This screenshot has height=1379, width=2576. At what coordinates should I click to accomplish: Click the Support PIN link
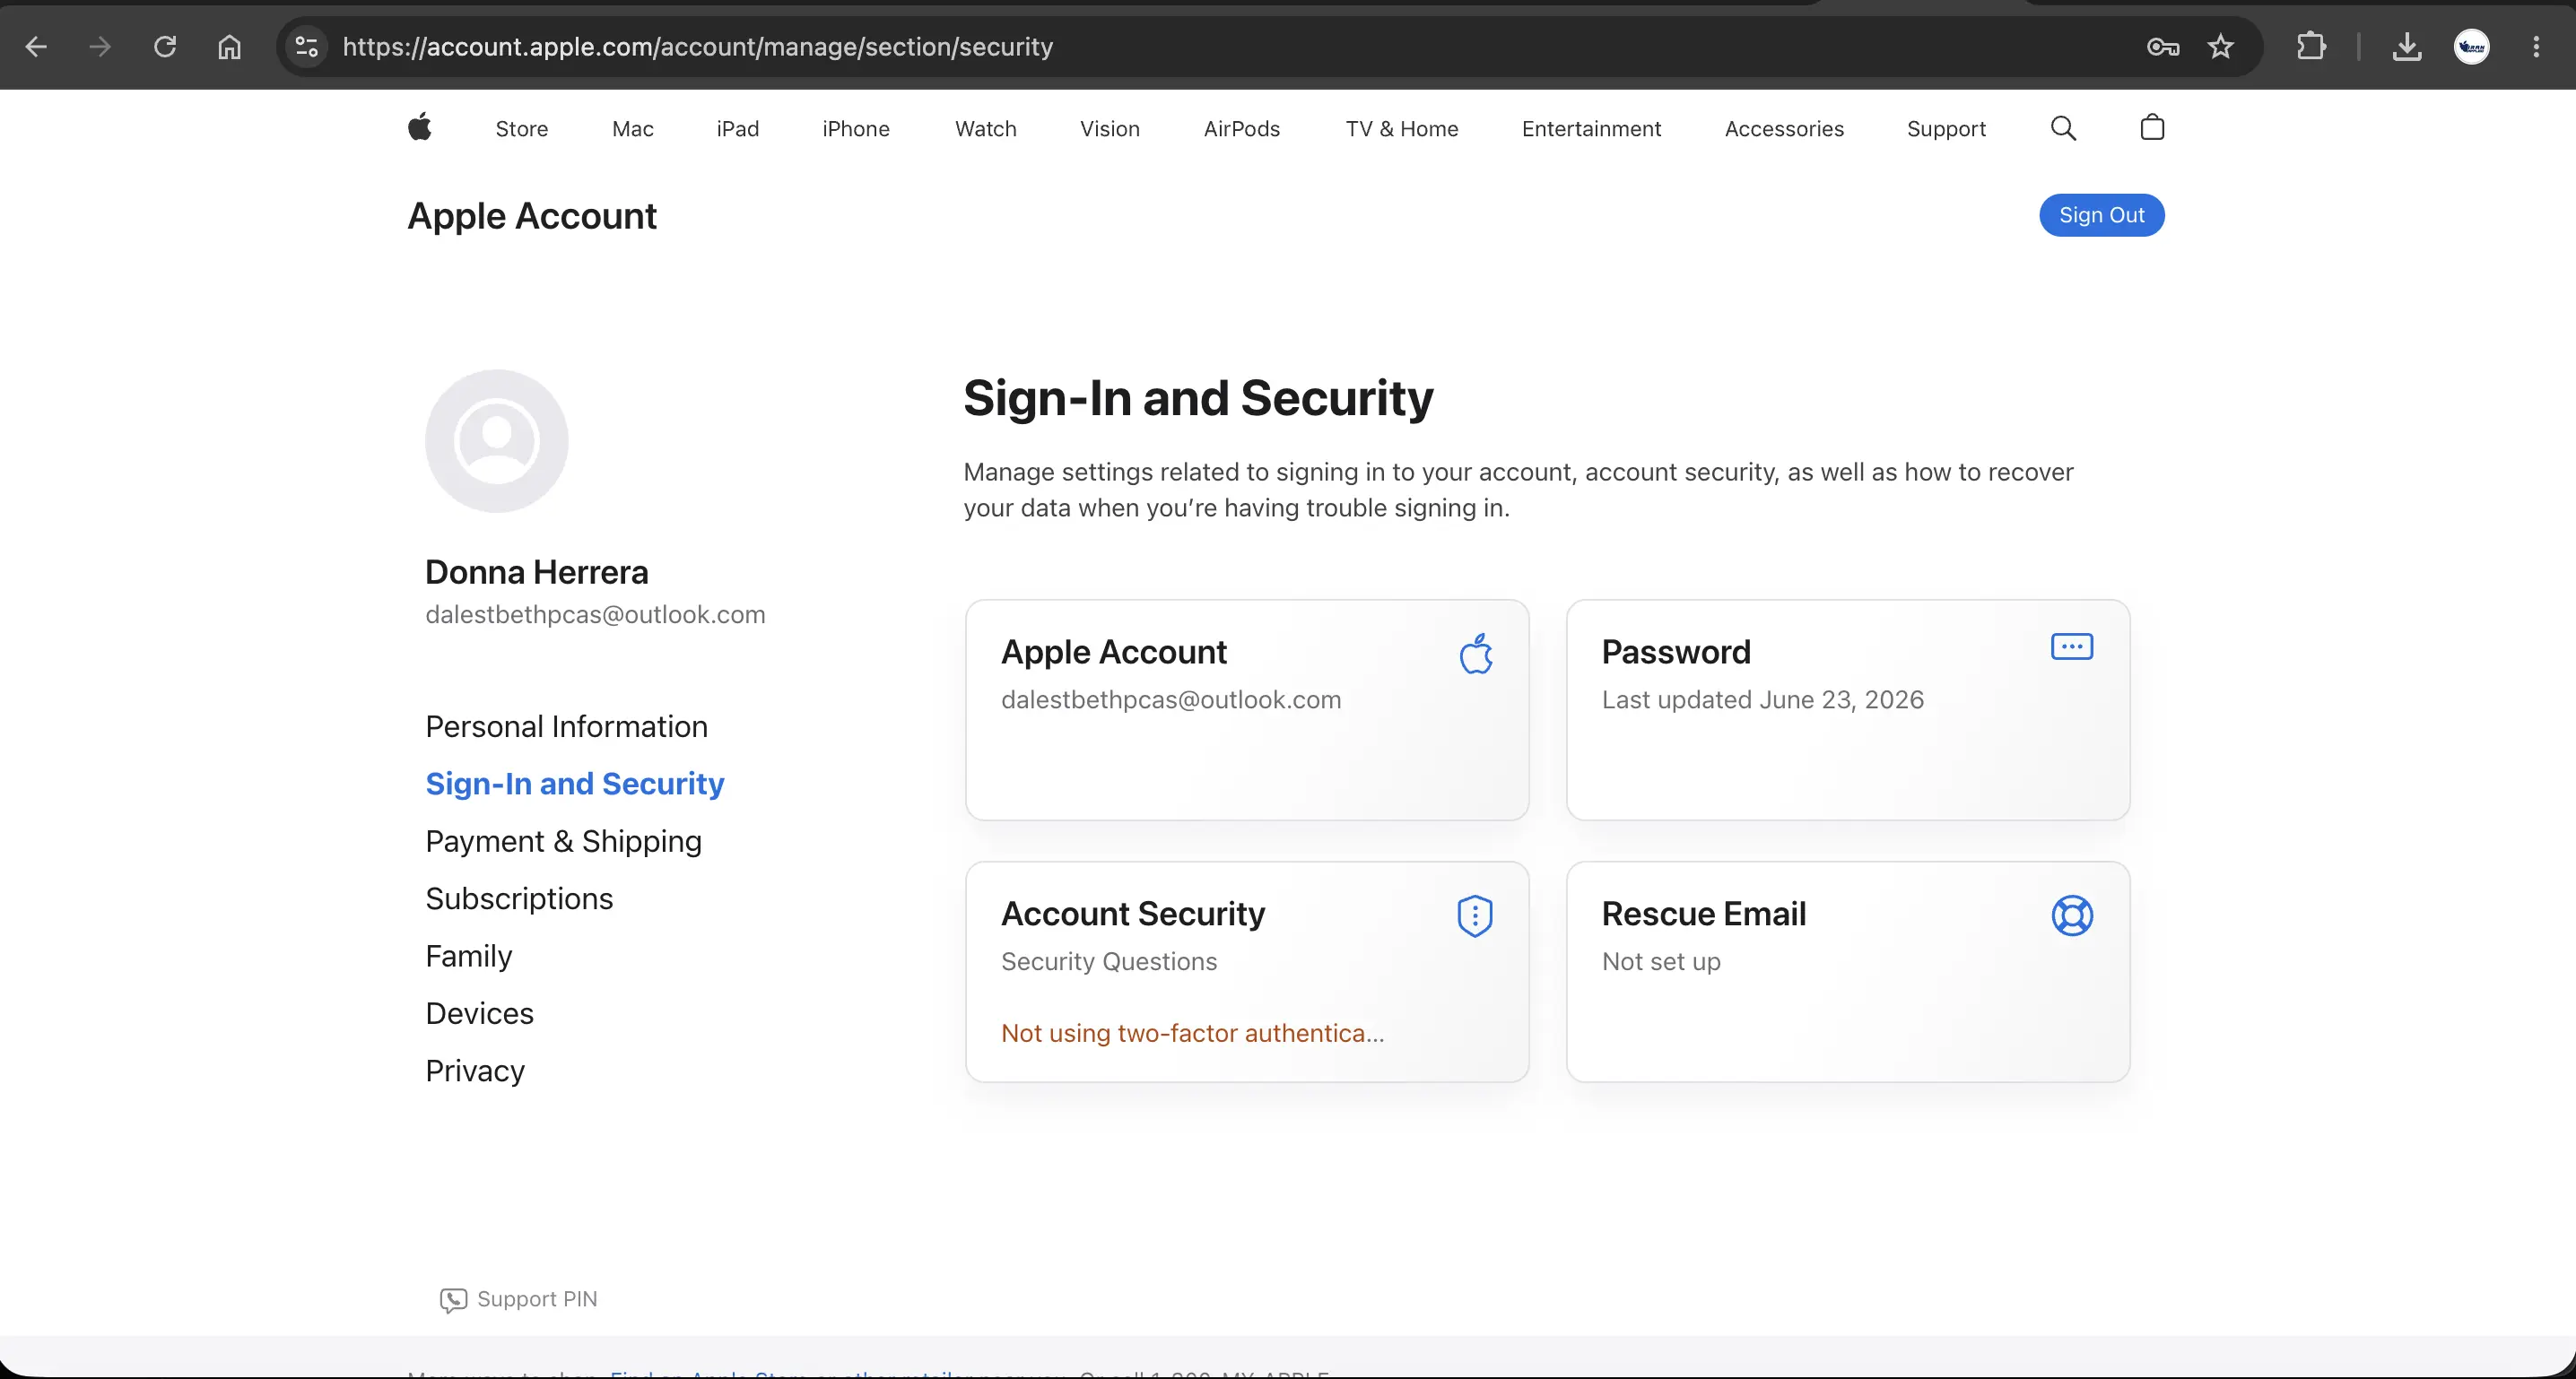(519, 1299)
